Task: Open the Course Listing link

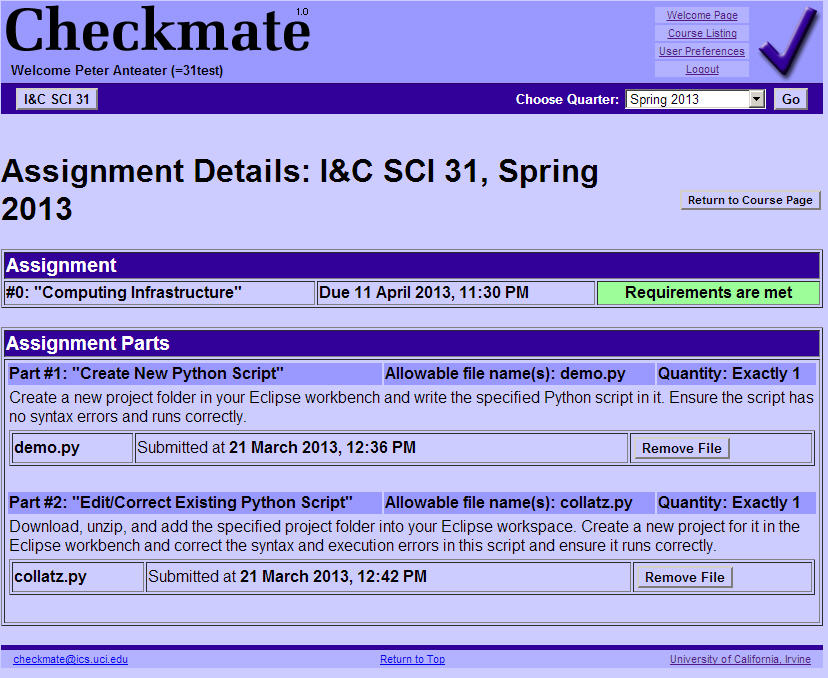Action: tap(702, 33)
